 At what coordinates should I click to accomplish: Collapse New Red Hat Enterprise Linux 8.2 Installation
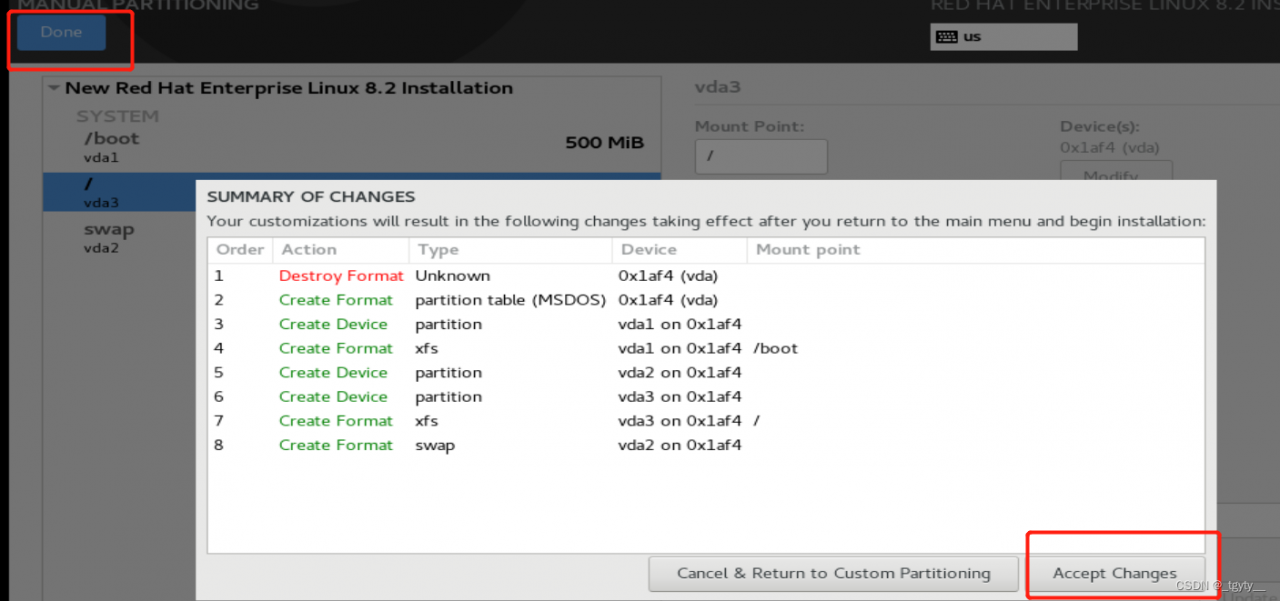tap(54, 89)
